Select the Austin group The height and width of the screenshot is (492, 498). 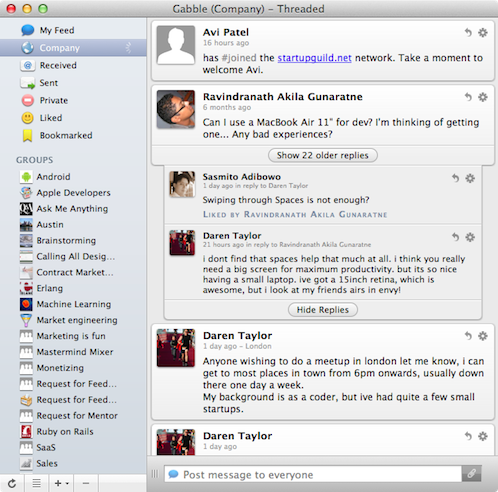tap(73, 225)
